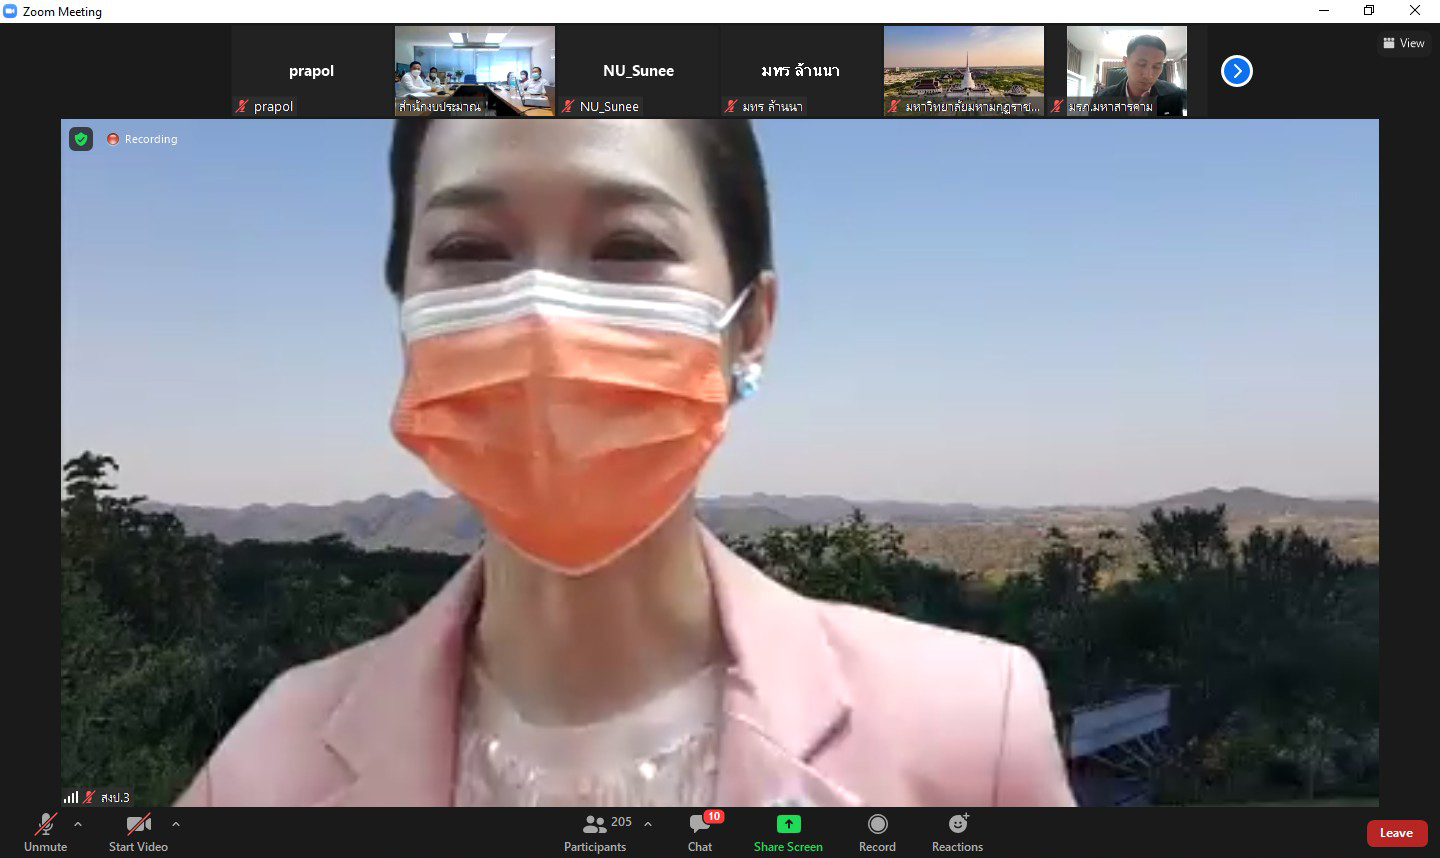Show next participants with blue arrow
This screenshot has width=1440, height=858.
pos(1237,71)
